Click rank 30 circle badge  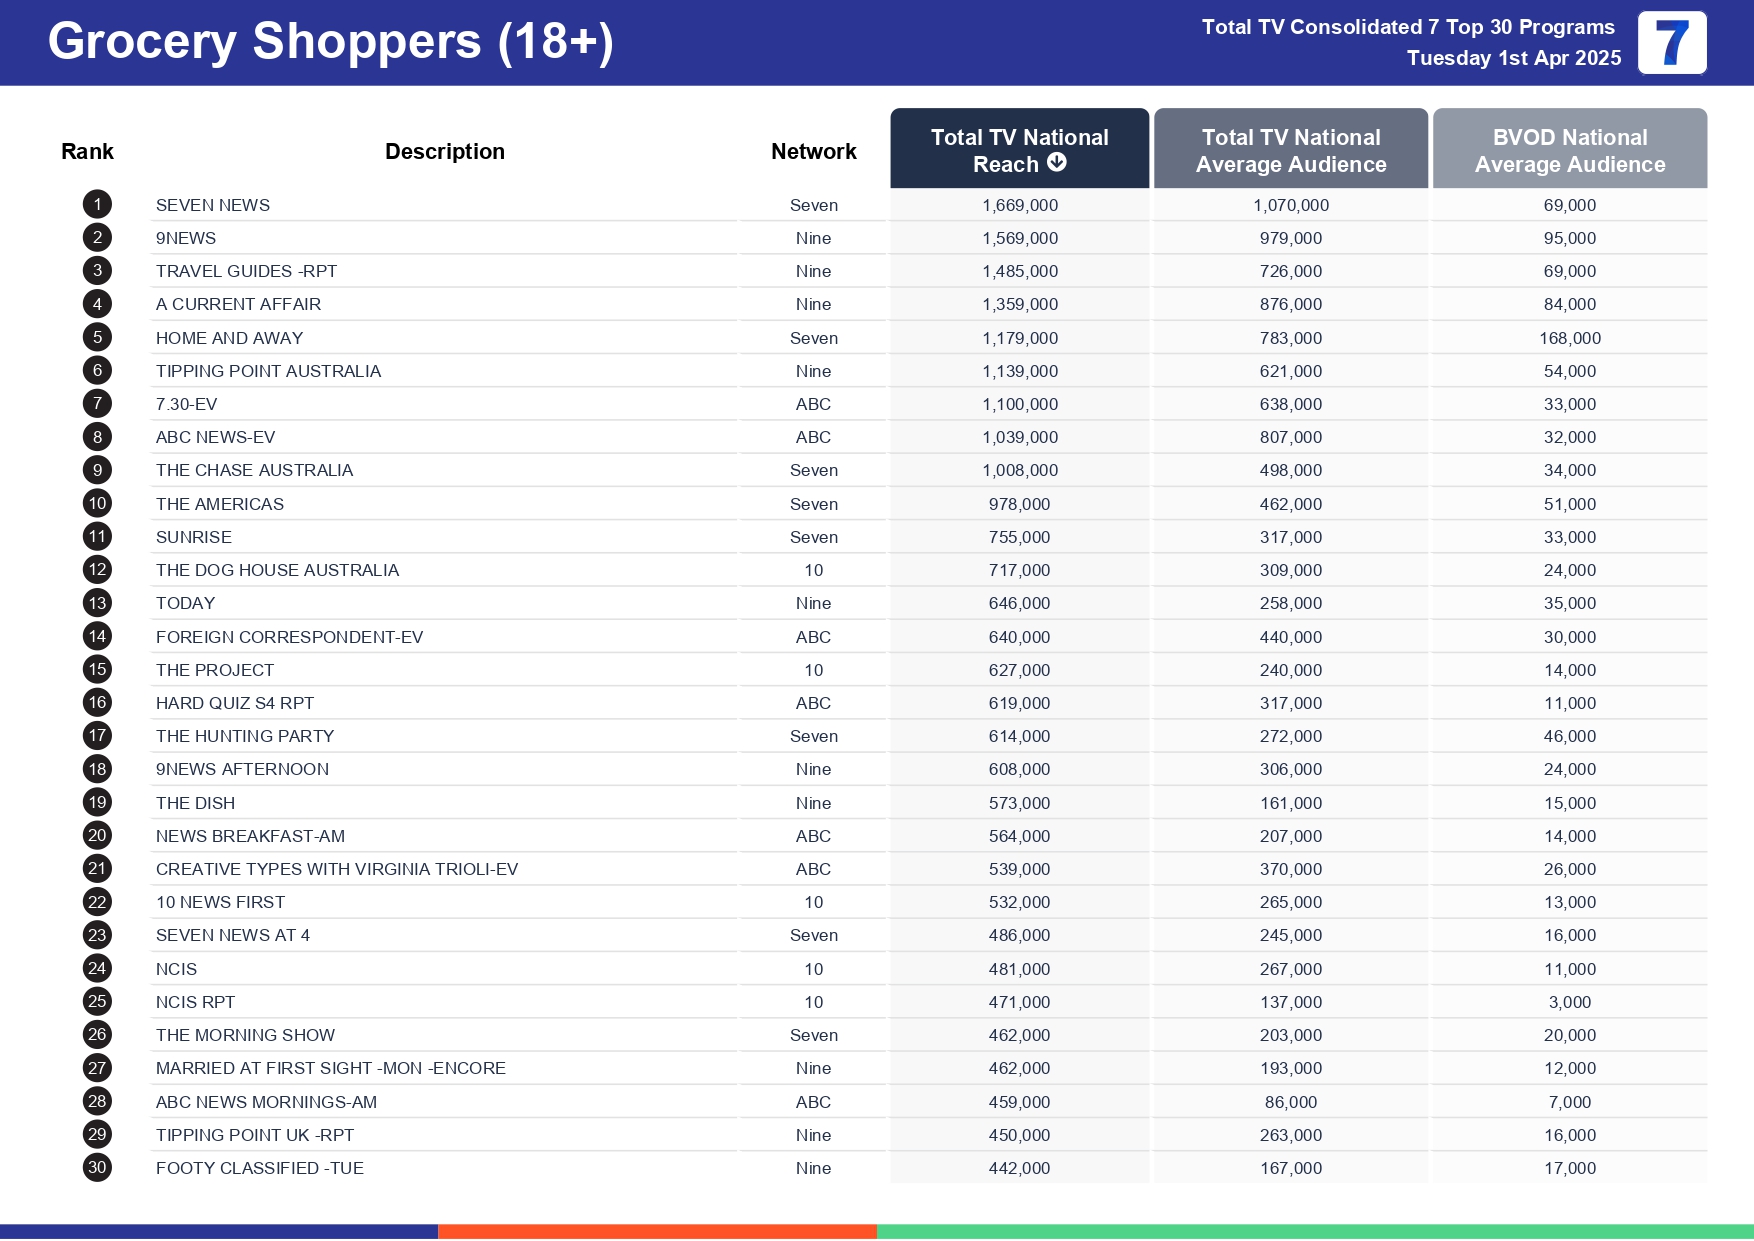pos(97,1168)
